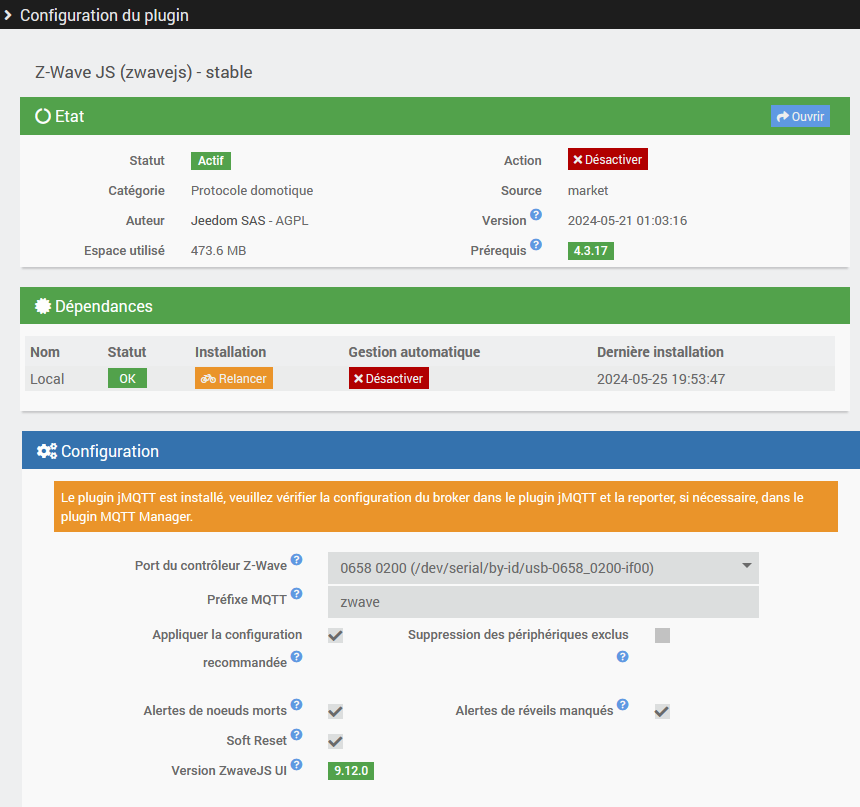Click the Relancer dependencies installation button
Viewport: 860px width, 807px height.
coord(234,379)
